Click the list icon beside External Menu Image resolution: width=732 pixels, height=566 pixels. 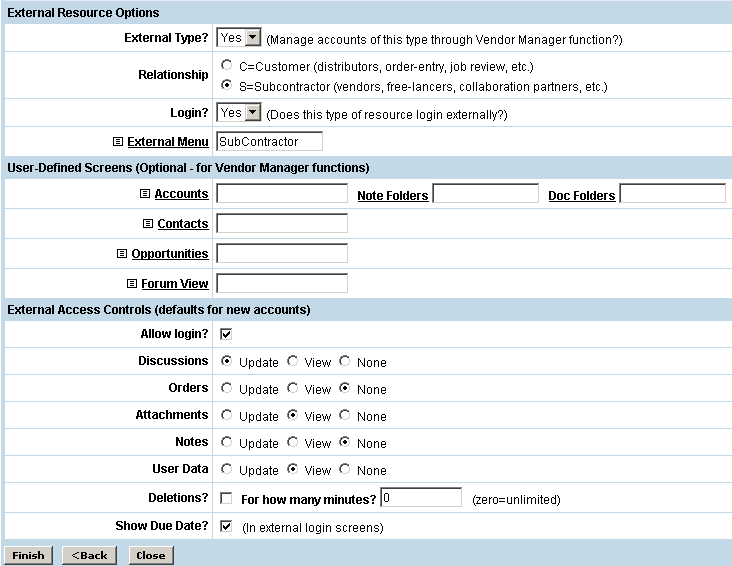point(118,142)
